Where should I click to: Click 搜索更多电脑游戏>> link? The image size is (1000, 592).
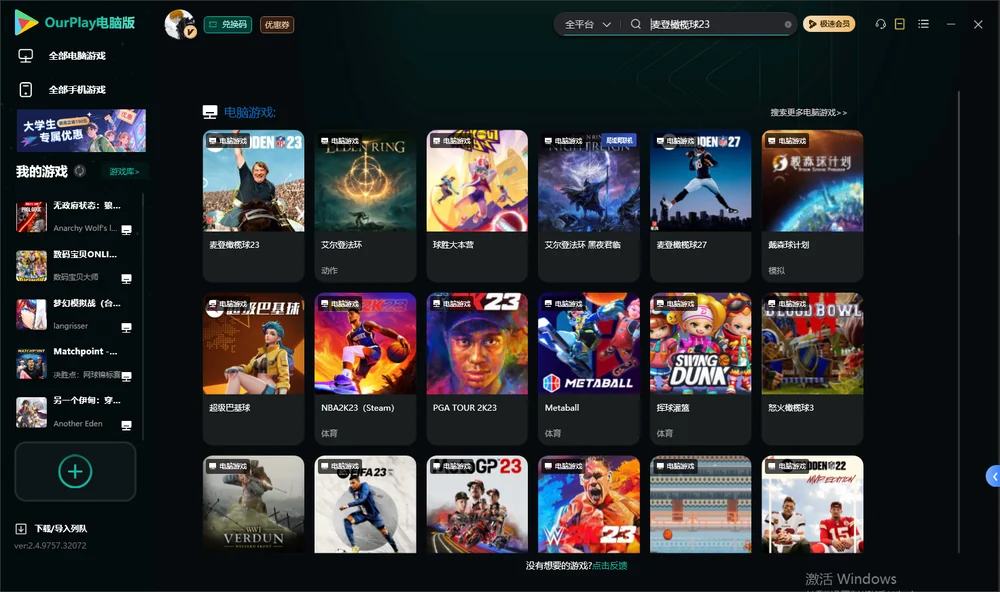point(809,113)
